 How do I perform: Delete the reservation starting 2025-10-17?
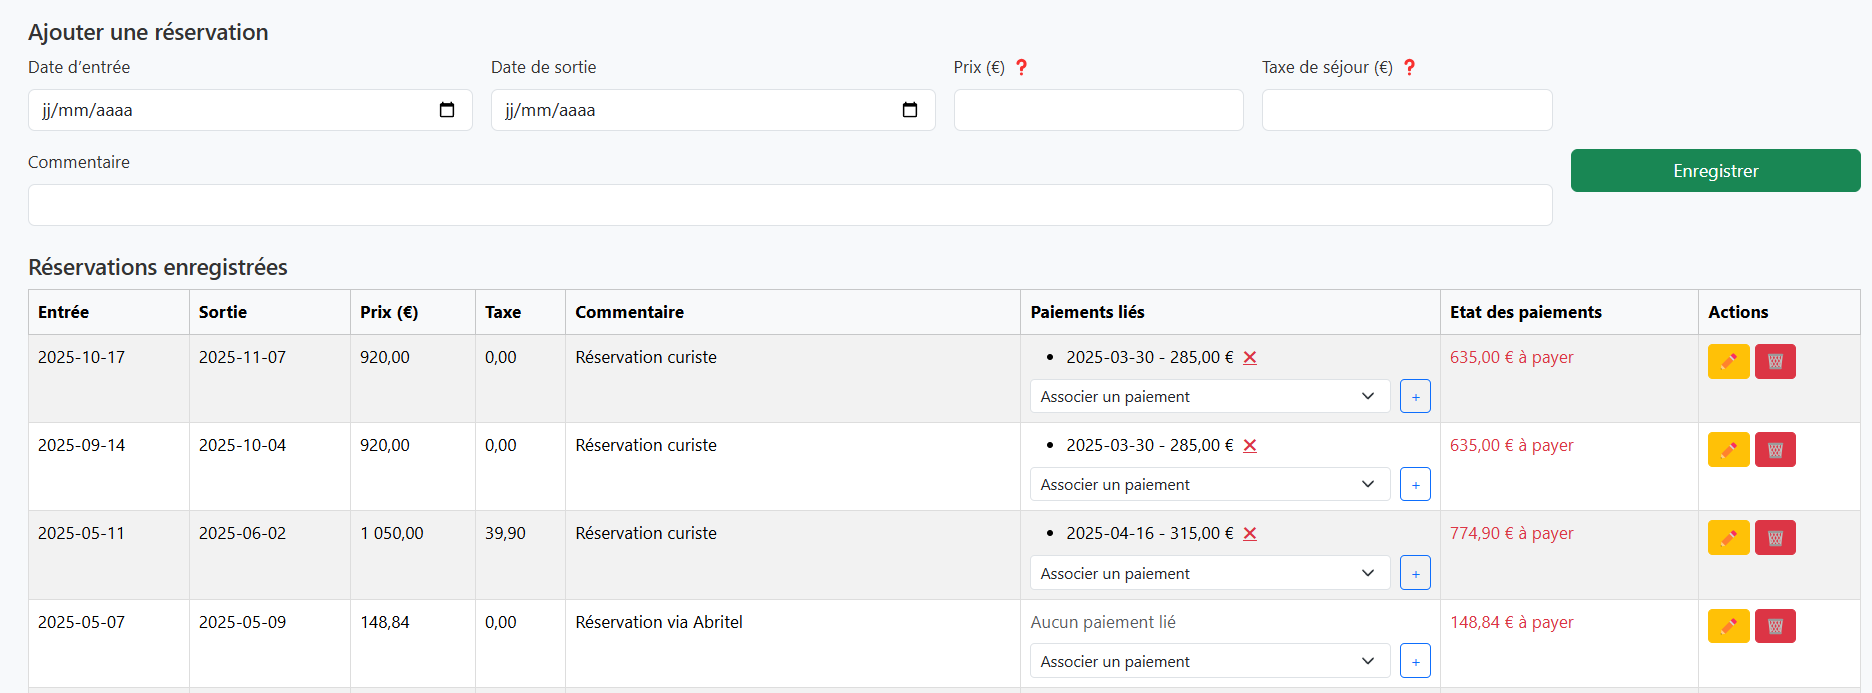1775,361
